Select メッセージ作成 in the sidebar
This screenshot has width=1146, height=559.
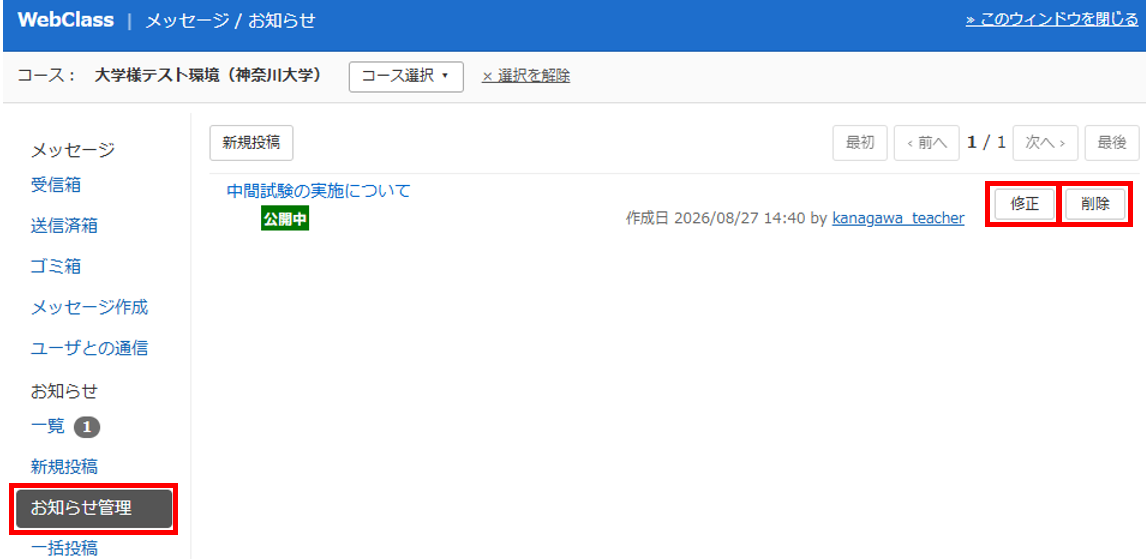coord(89,308)
